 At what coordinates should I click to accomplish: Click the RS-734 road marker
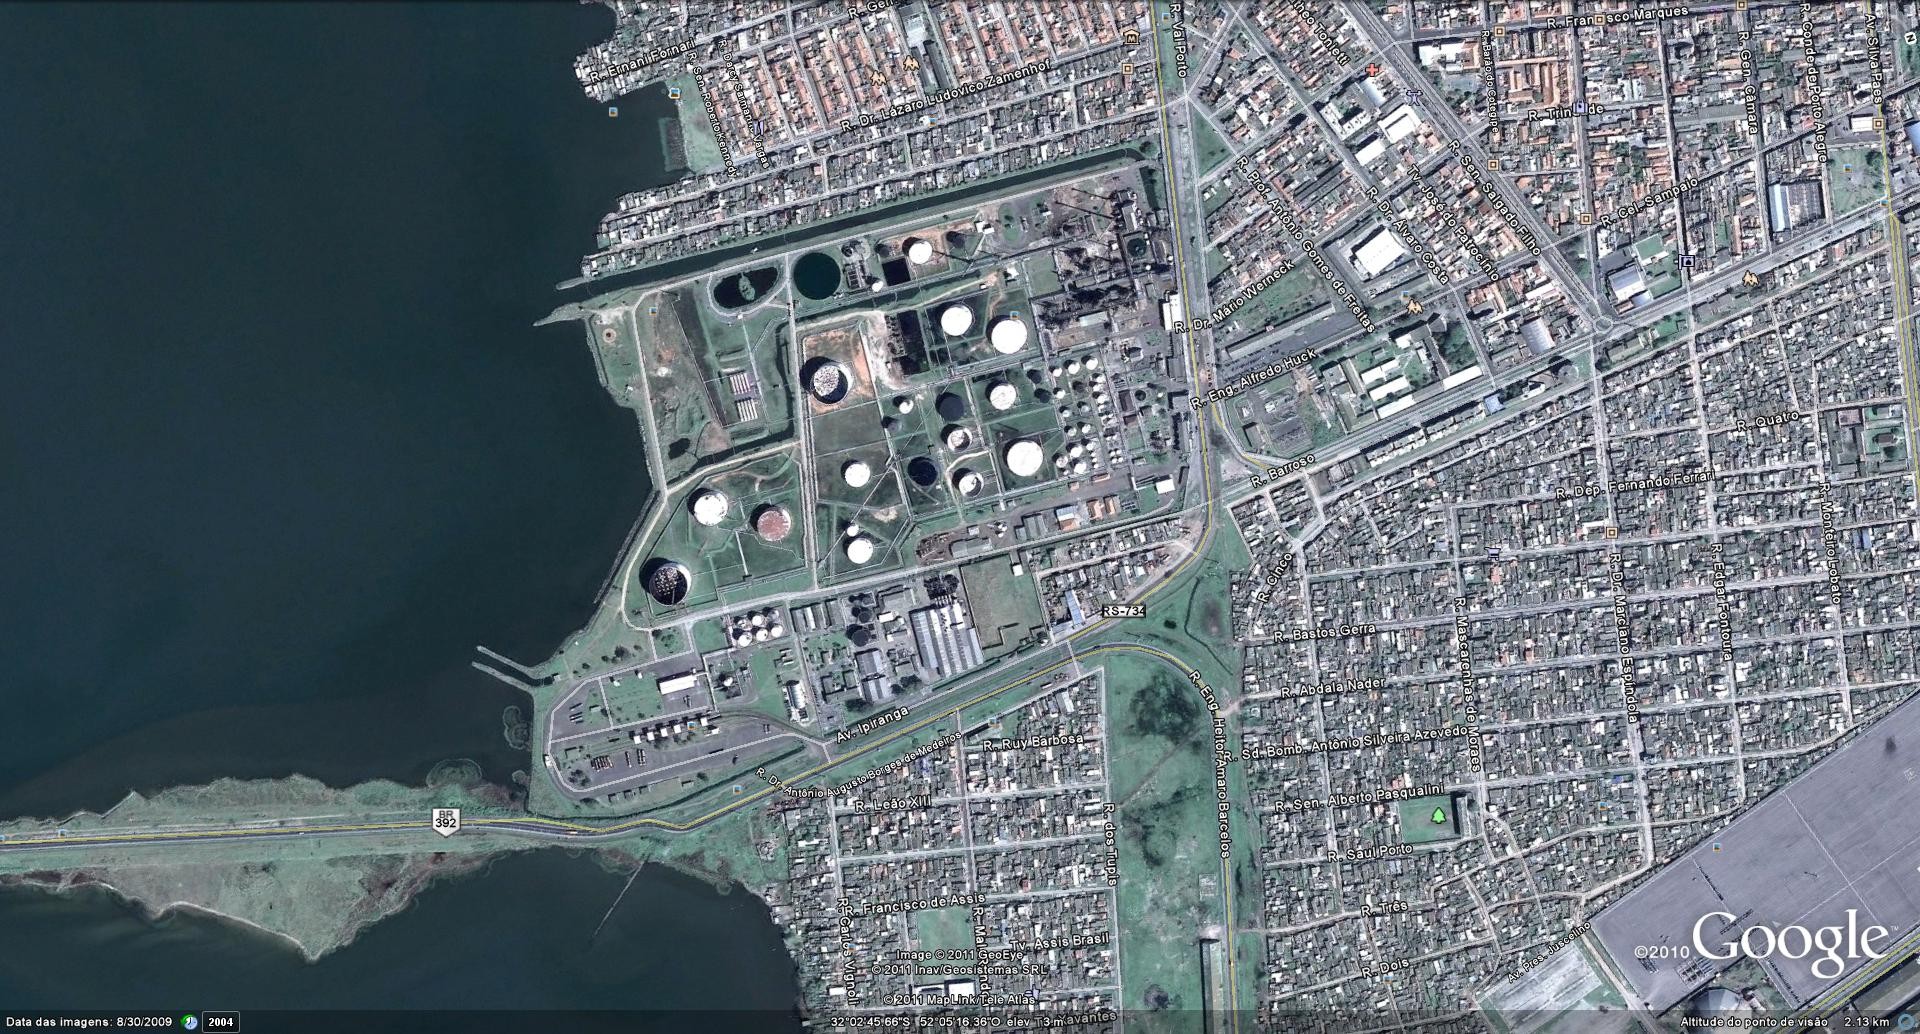[1123, 610]
